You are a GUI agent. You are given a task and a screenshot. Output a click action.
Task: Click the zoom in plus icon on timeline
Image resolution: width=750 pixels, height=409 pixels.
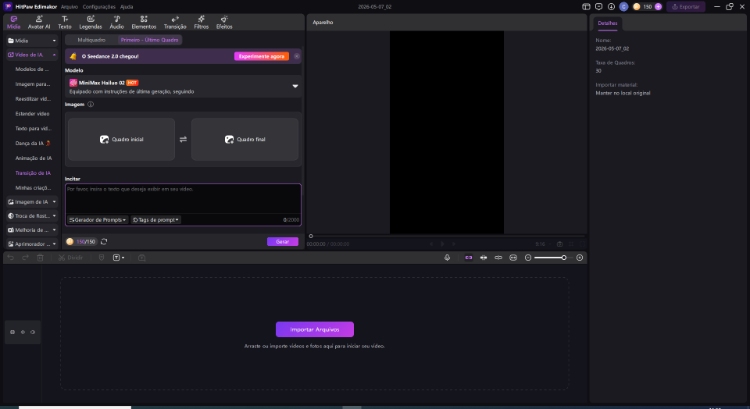tap(580, 258)
